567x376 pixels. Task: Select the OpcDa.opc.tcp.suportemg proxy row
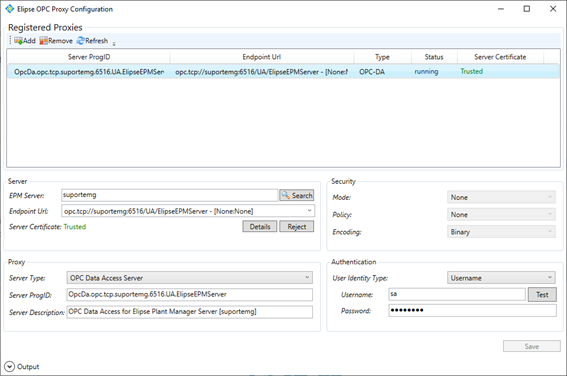point(283,72)
